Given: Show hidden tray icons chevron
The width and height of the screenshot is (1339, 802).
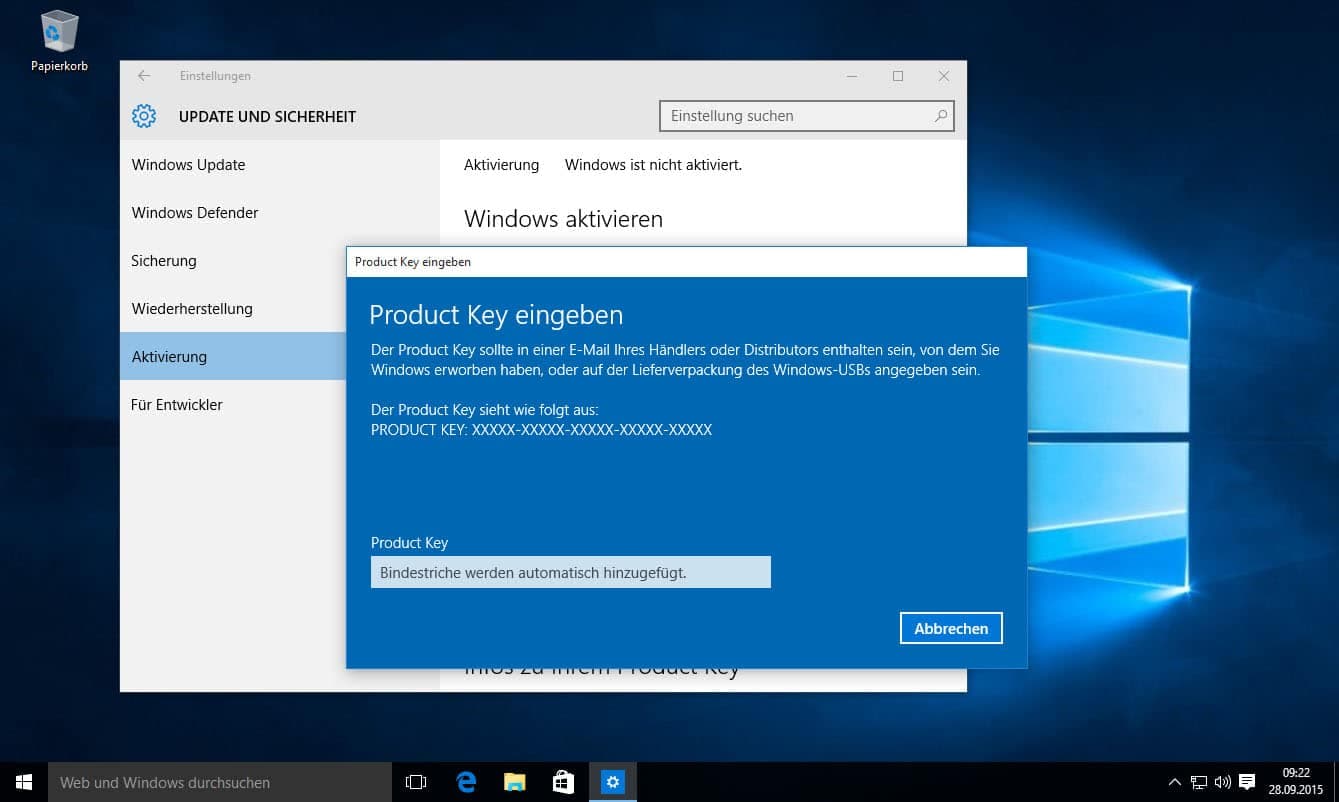Looking at the screenshot, I should tap(1174, 782).
